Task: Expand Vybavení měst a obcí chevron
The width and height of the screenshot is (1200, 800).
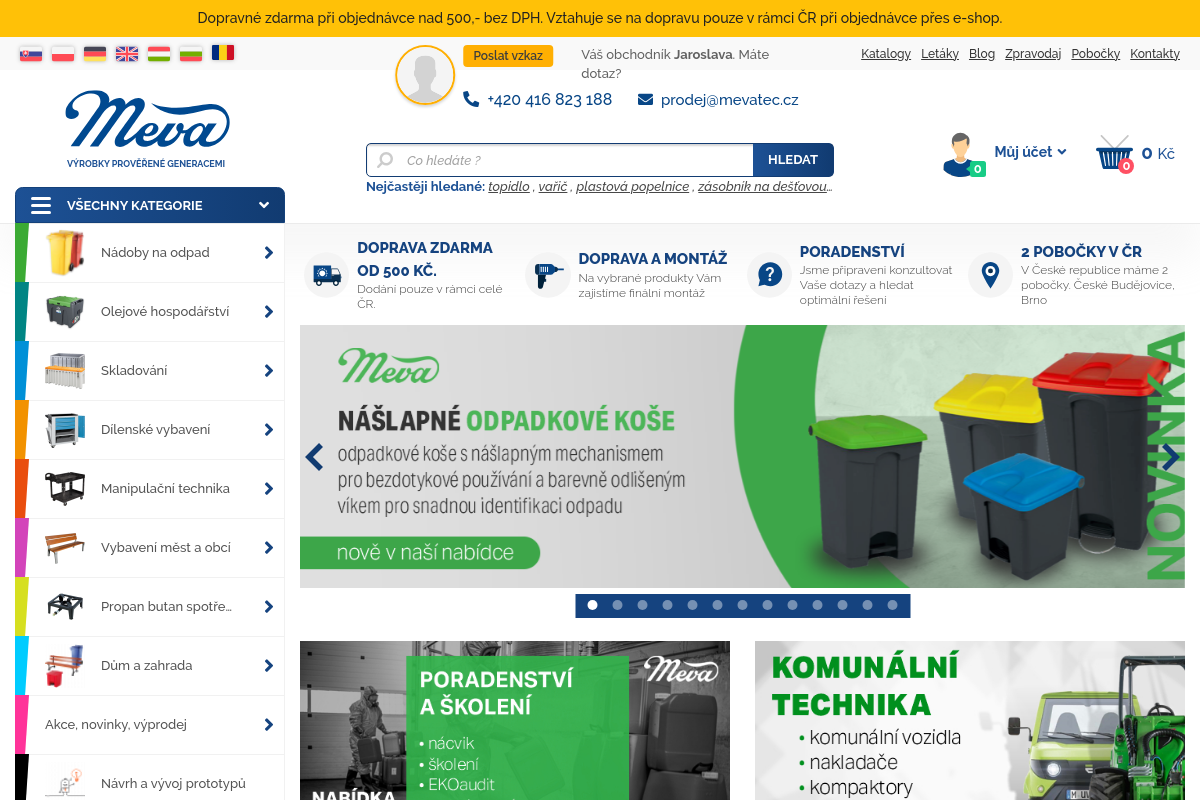Action: [268, 548]
